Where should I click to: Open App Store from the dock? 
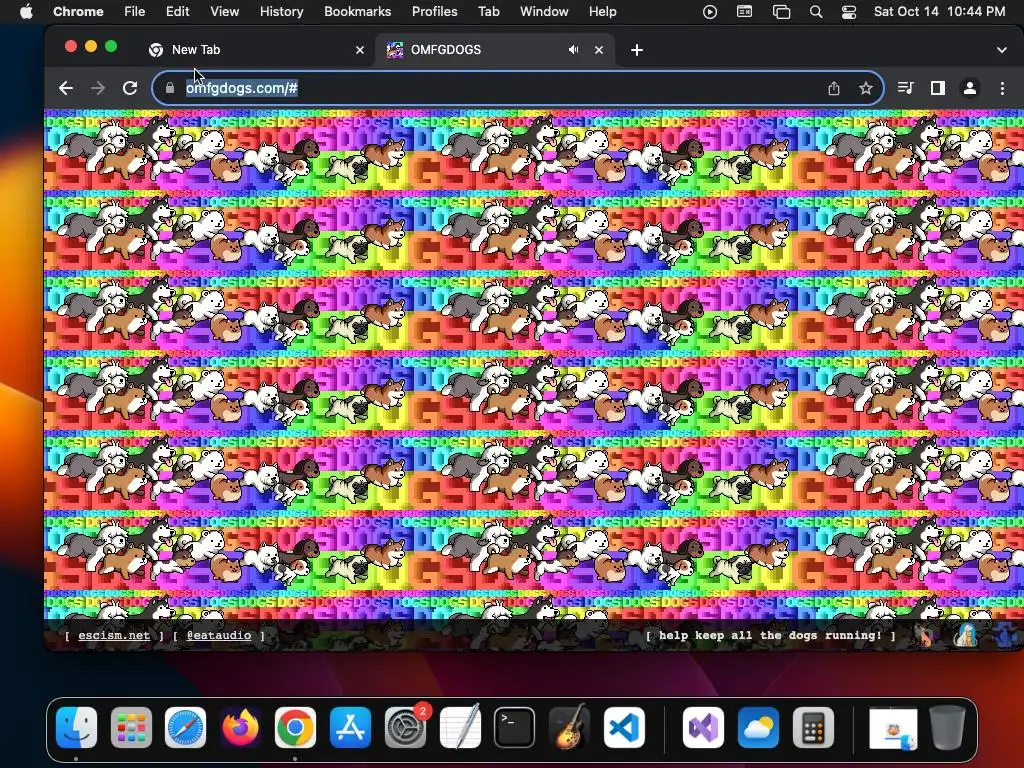[x=350, y=728]
